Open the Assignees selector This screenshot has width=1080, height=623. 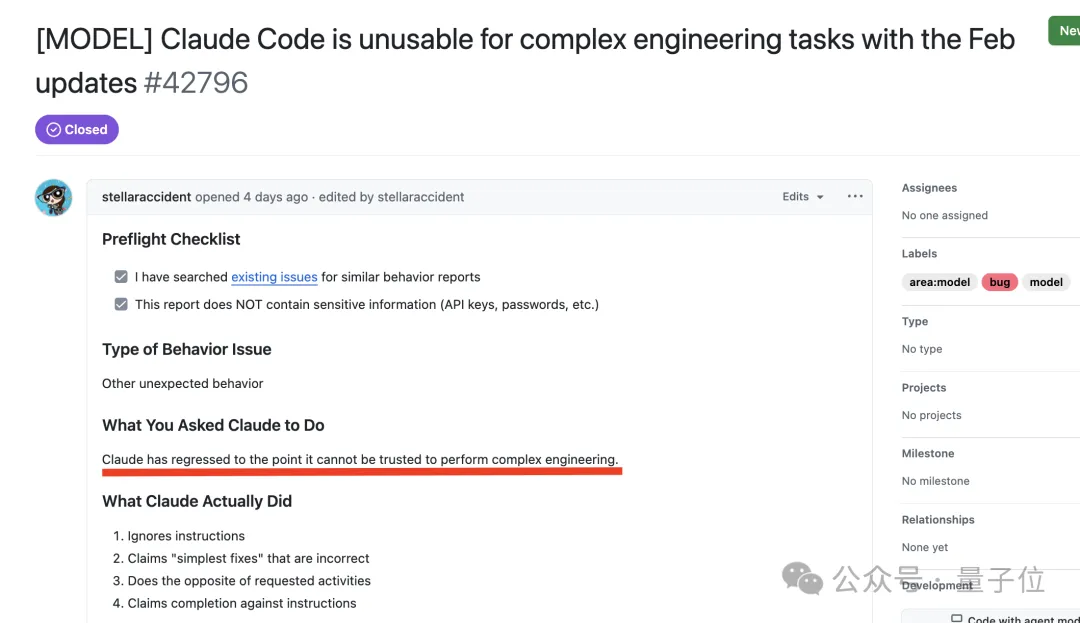(929, 187)
